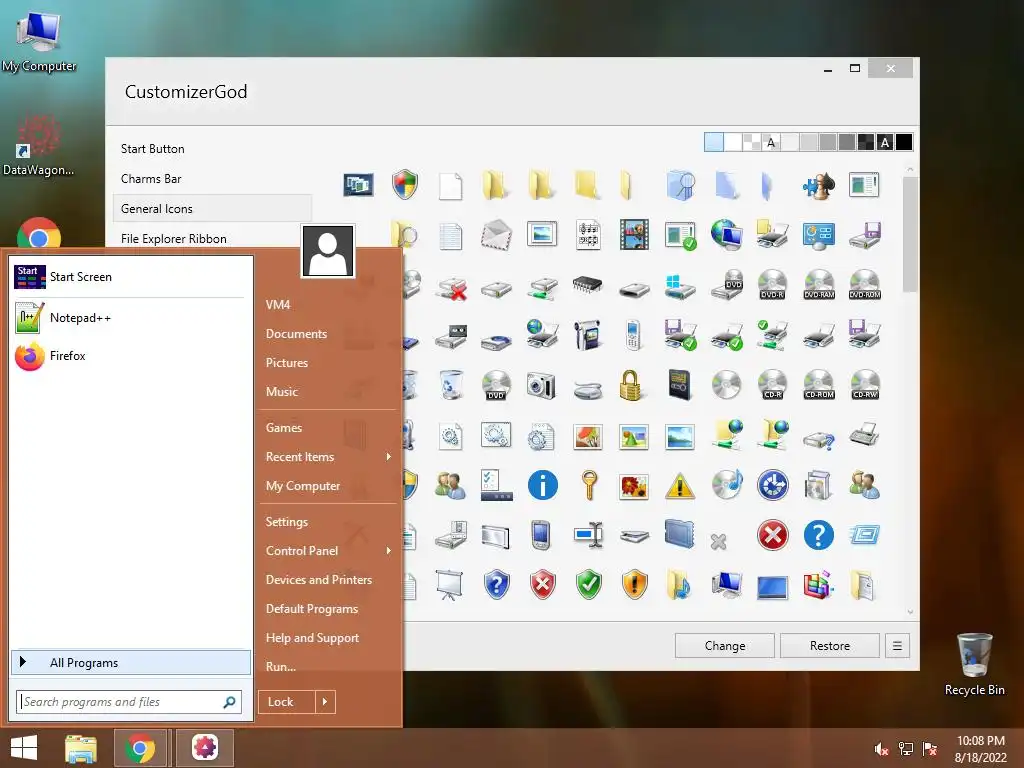This screenshot has height=768, width=1024.
Task: Open Devices and Printers entry
Action: [319, 580]
